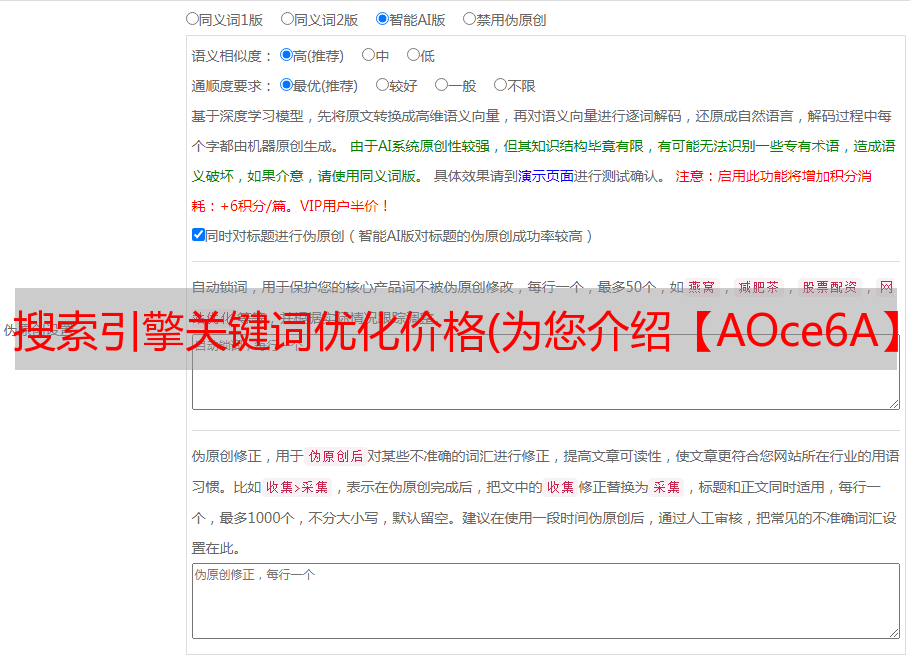This screenshot has width=911, height=658.
Task: Set 语义相似度 to 低
Action: (413, 55)
